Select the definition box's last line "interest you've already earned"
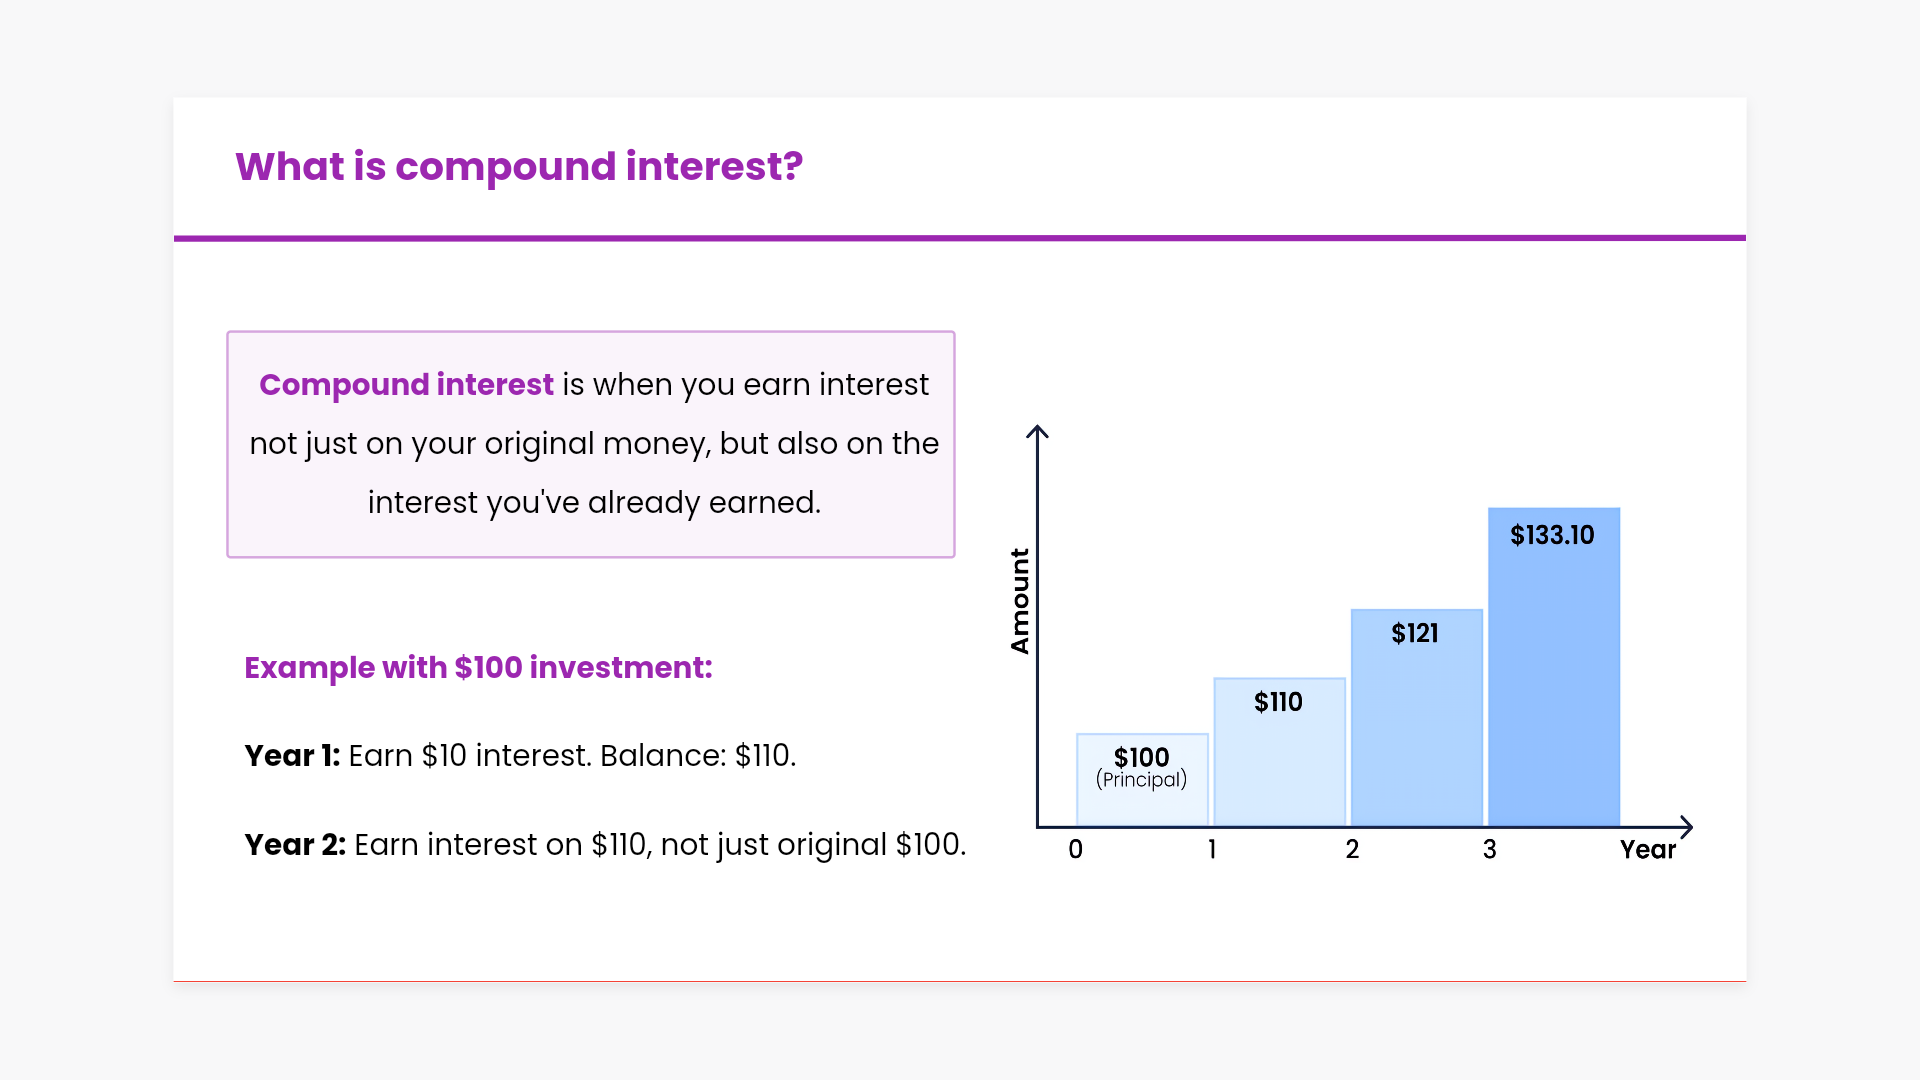This screenshot has height=1080, width=1920. click(x=594, y=502)
